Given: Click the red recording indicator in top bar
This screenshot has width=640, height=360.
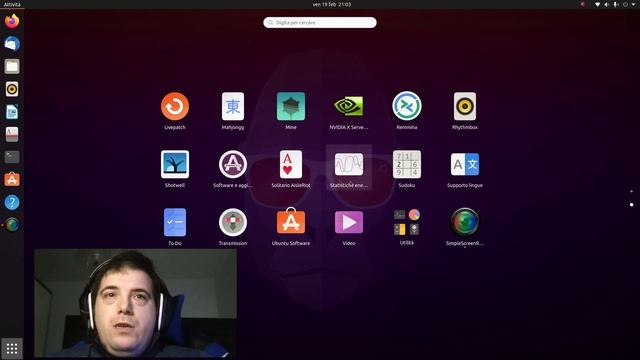Looking at the screenshot, I should tap(583, 4).
